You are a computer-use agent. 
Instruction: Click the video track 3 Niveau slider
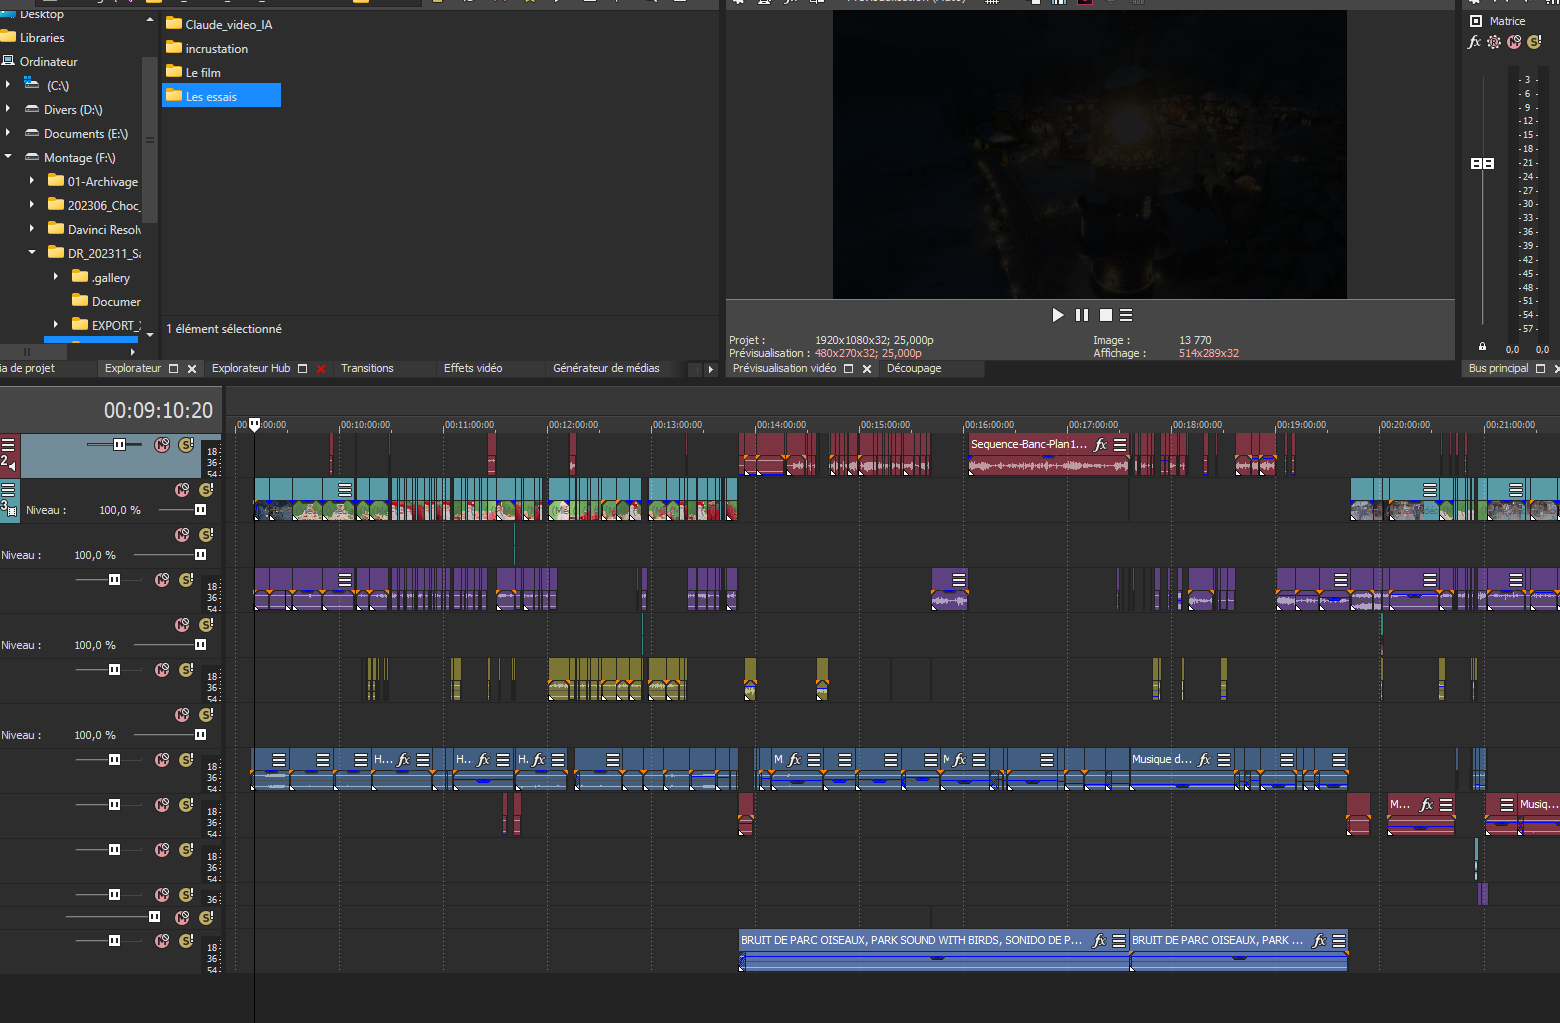point(200,510)
